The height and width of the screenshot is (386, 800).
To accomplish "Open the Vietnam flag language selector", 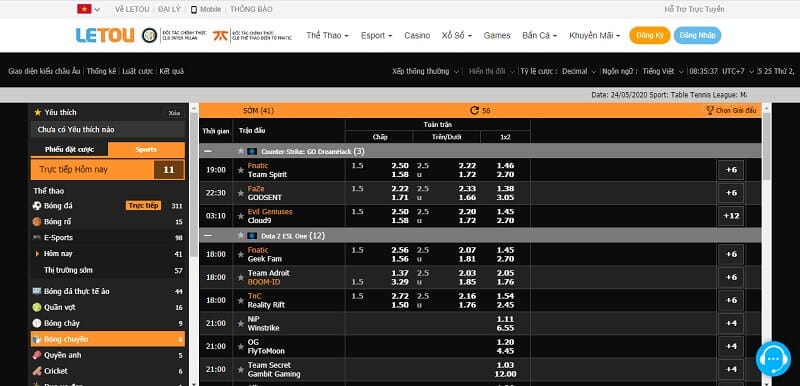I will 88,9.
